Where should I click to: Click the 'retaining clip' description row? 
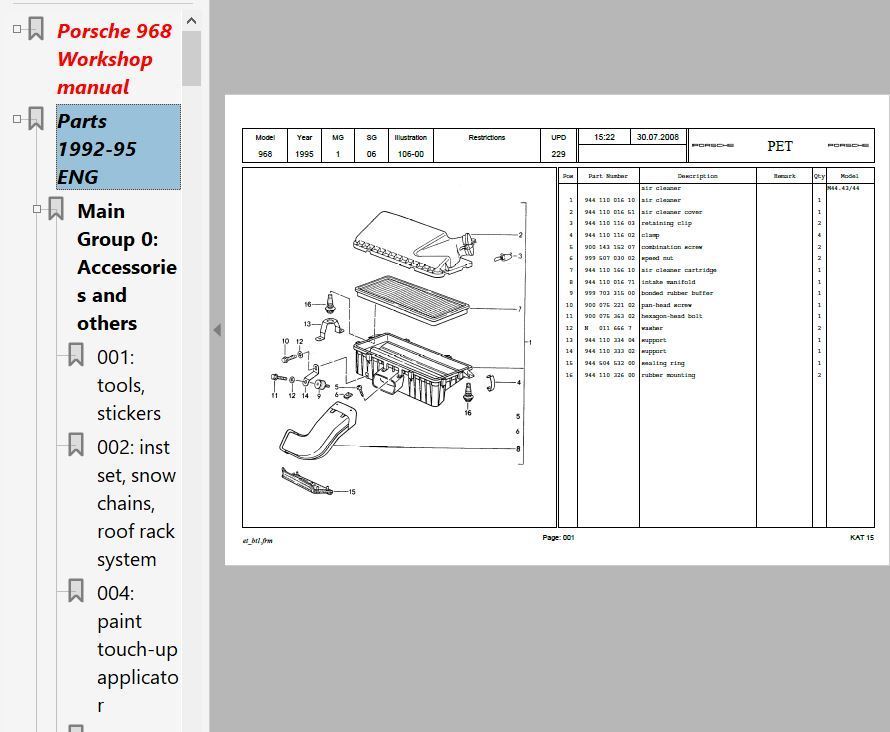666,223
